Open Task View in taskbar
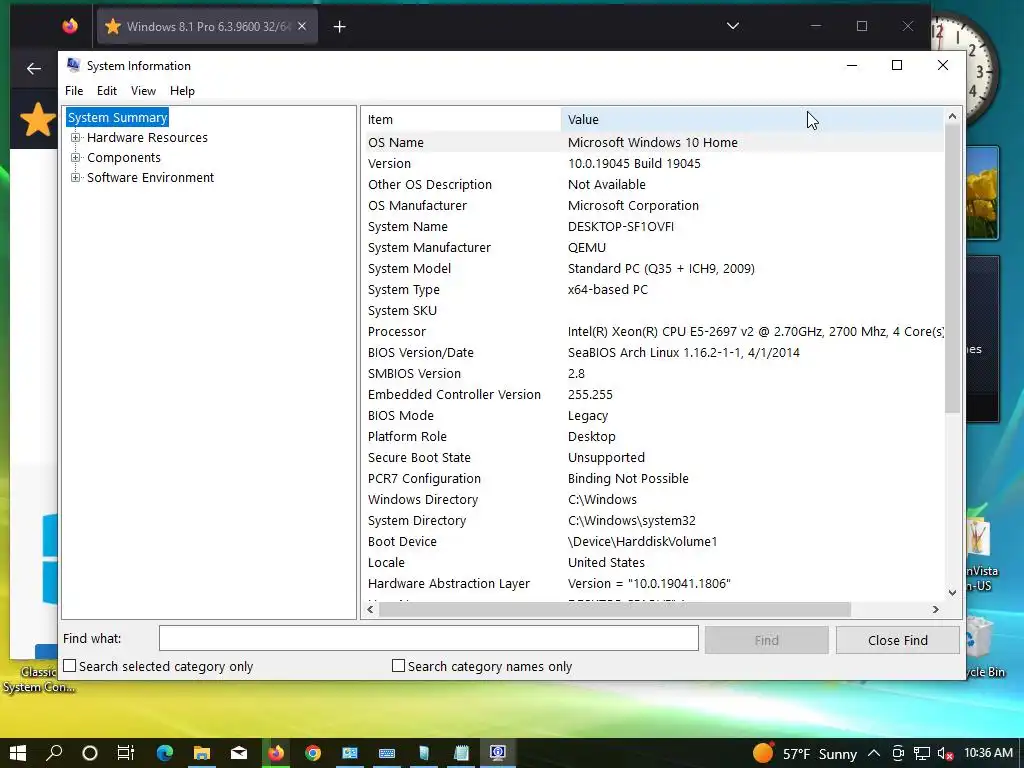The height and width of the screenshot is (768, 1024). 125,753
